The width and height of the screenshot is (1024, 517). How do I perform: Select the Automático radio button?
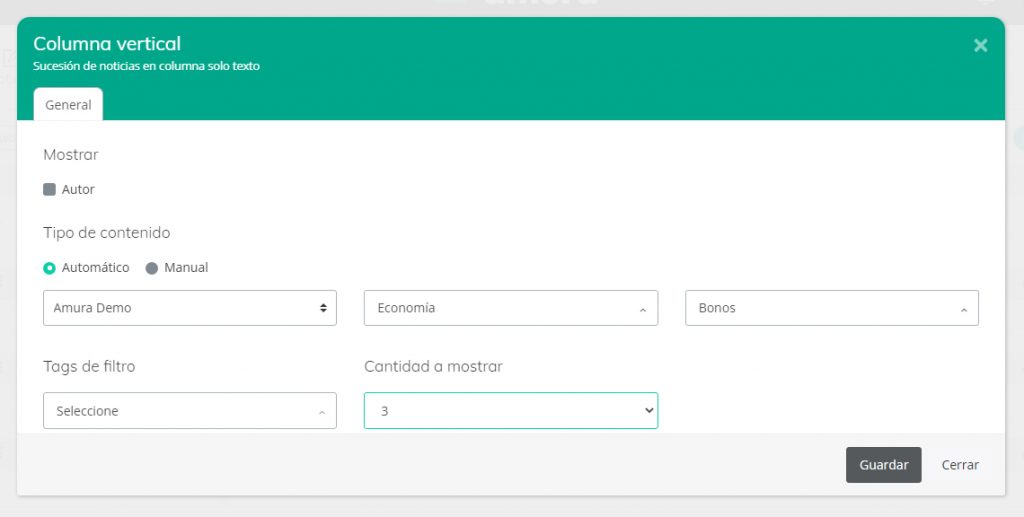point(50,268)
